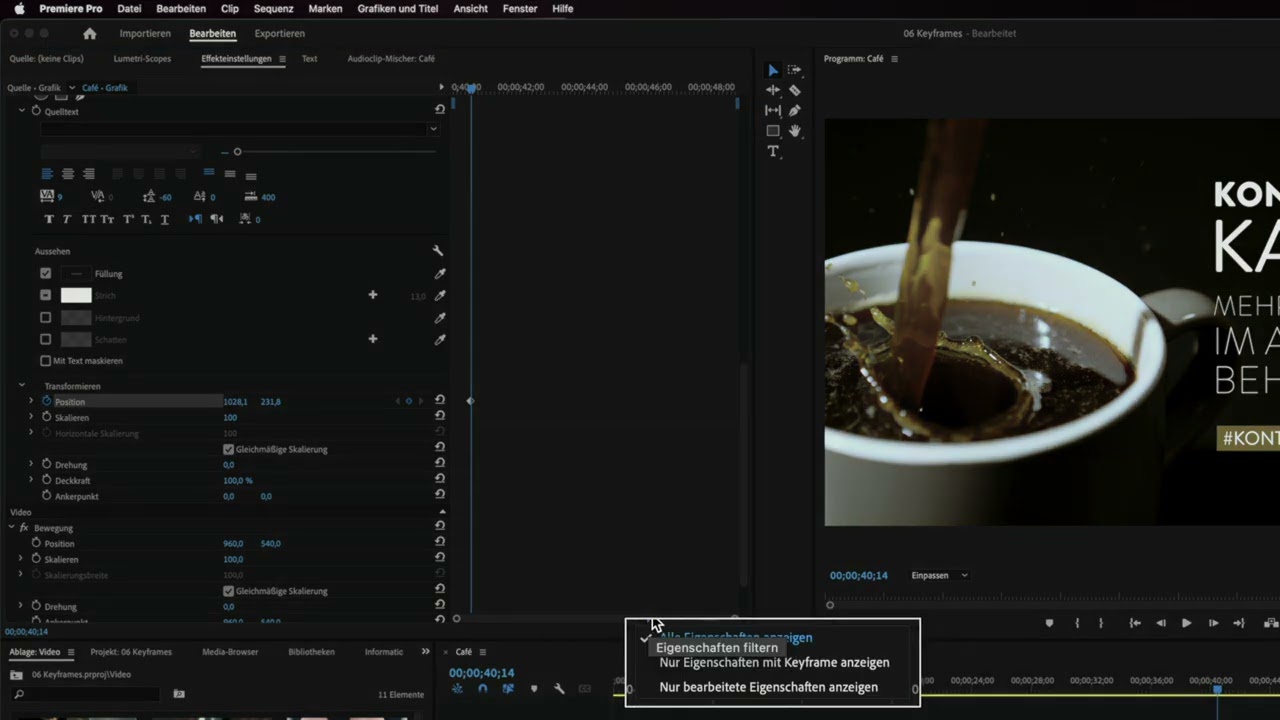Select the Track Select Forward tool
1280x720 pixels.
pos(795,70)
